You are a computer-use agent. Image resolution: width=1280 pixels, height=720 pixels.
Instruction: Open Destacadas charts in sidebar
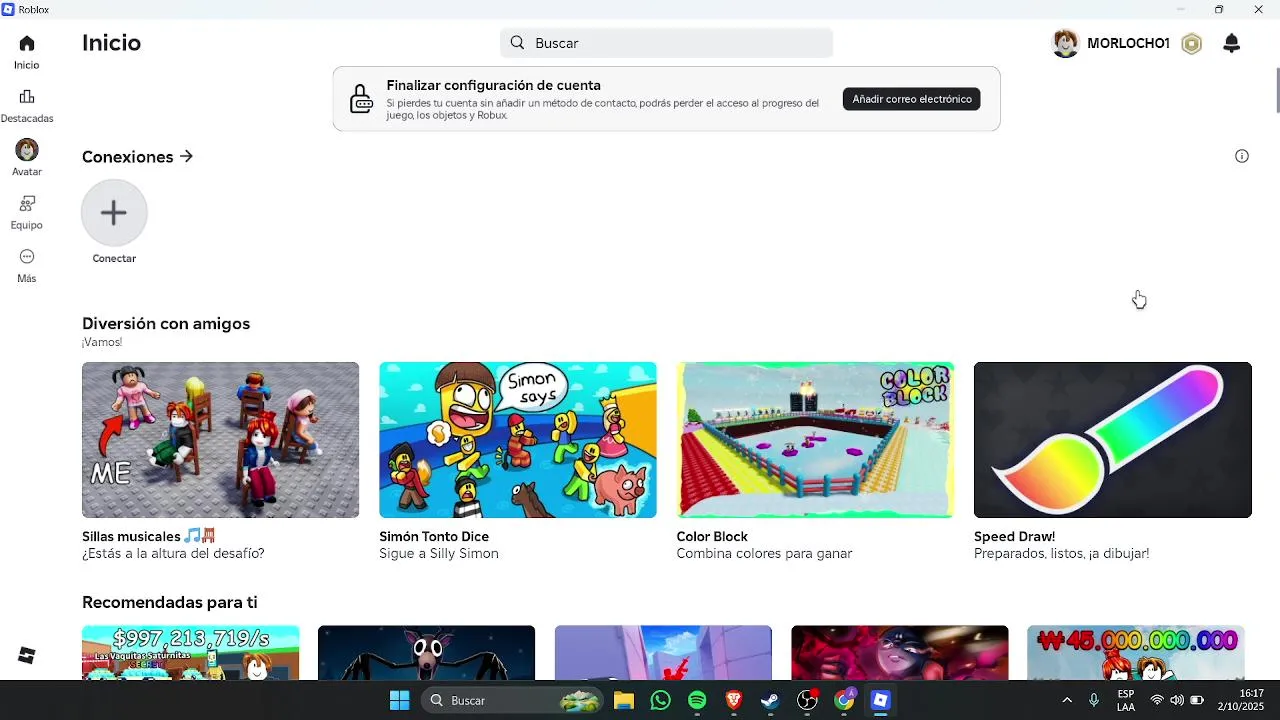pyautogui.click(x=27, y=97)
